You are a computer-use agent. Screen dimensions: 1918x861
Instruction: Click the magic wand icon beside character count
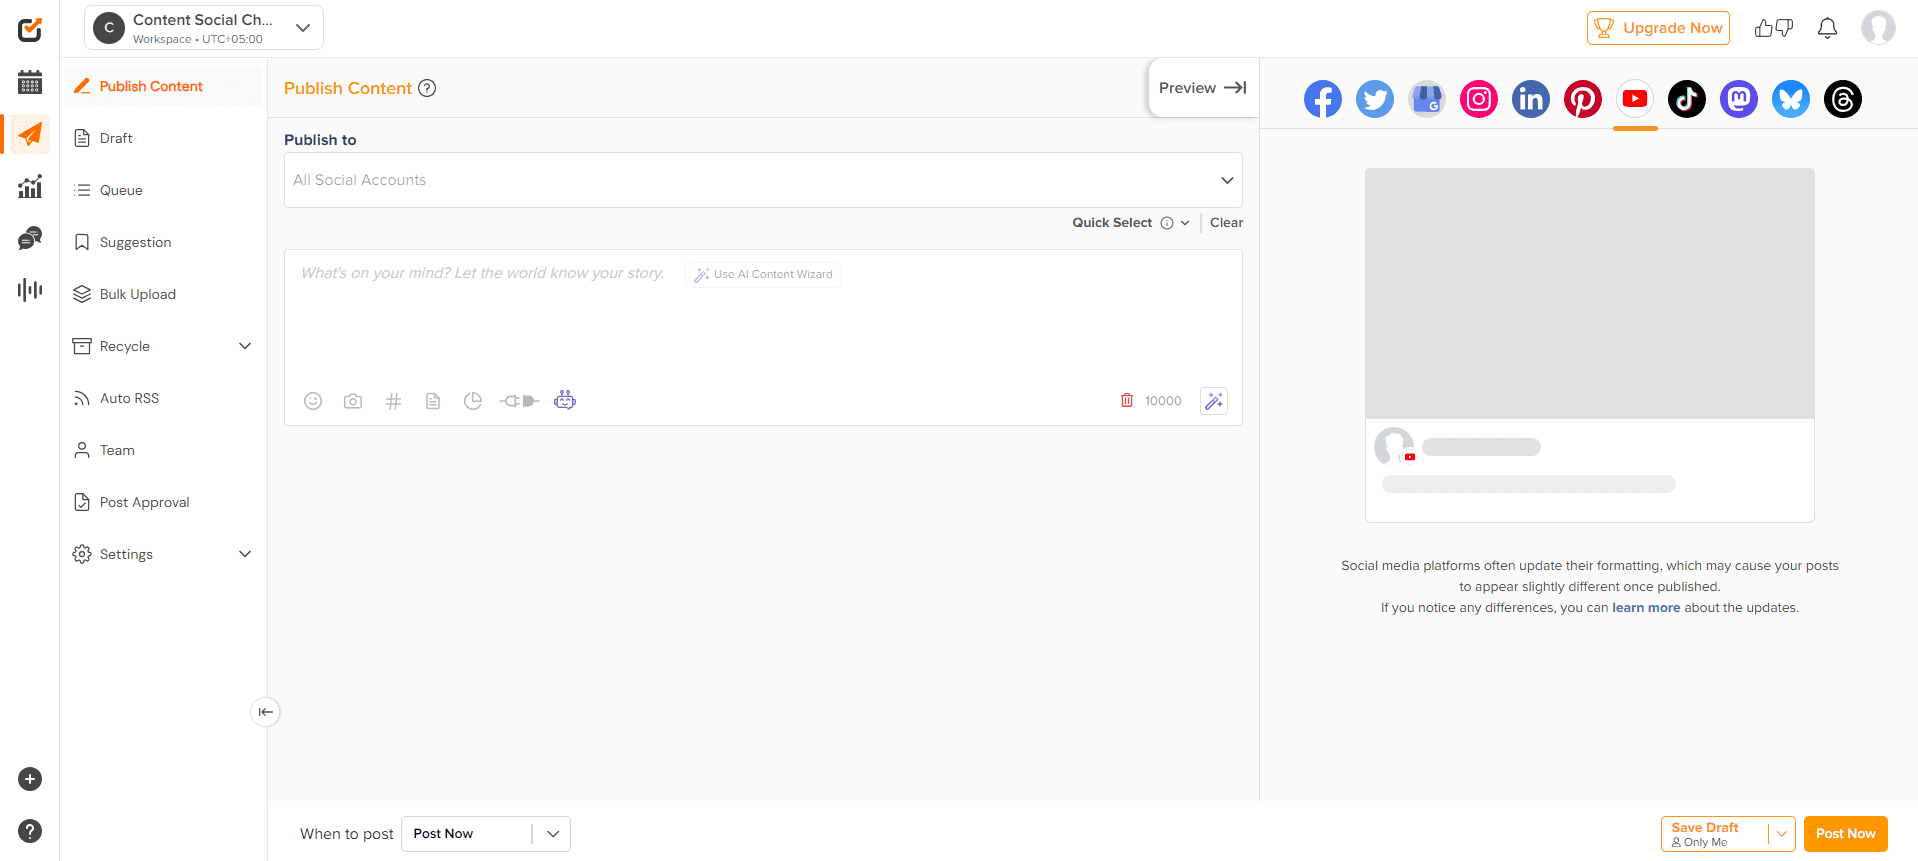1214,401
